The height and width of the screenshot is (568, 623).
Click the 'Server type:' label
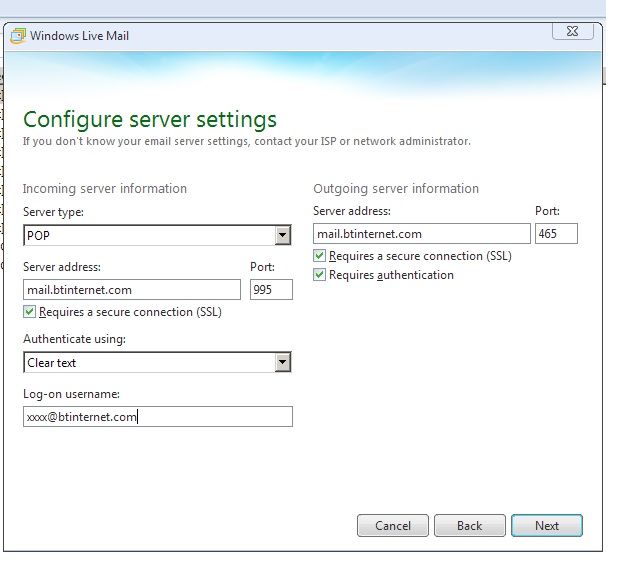(54, 212)
